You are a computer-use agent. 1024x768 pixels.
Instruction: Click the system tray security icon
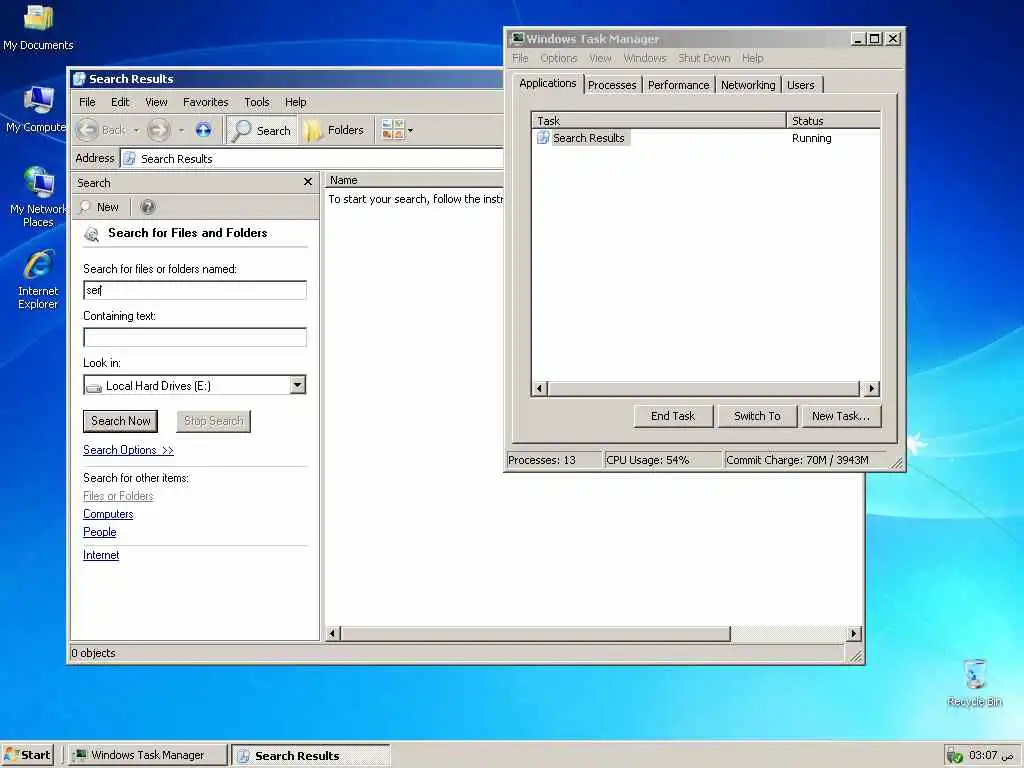click(x=955, y=756)
